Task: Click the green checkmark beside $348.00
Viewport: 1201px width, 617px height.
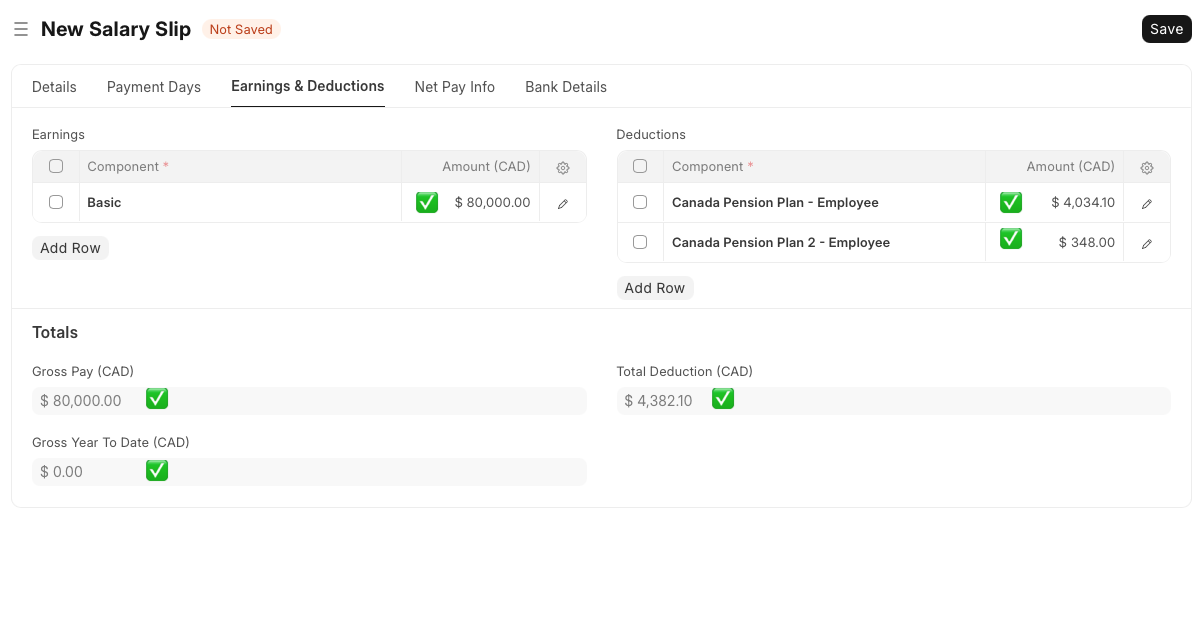Action: pyautogui.click(x=1011, y=238)
